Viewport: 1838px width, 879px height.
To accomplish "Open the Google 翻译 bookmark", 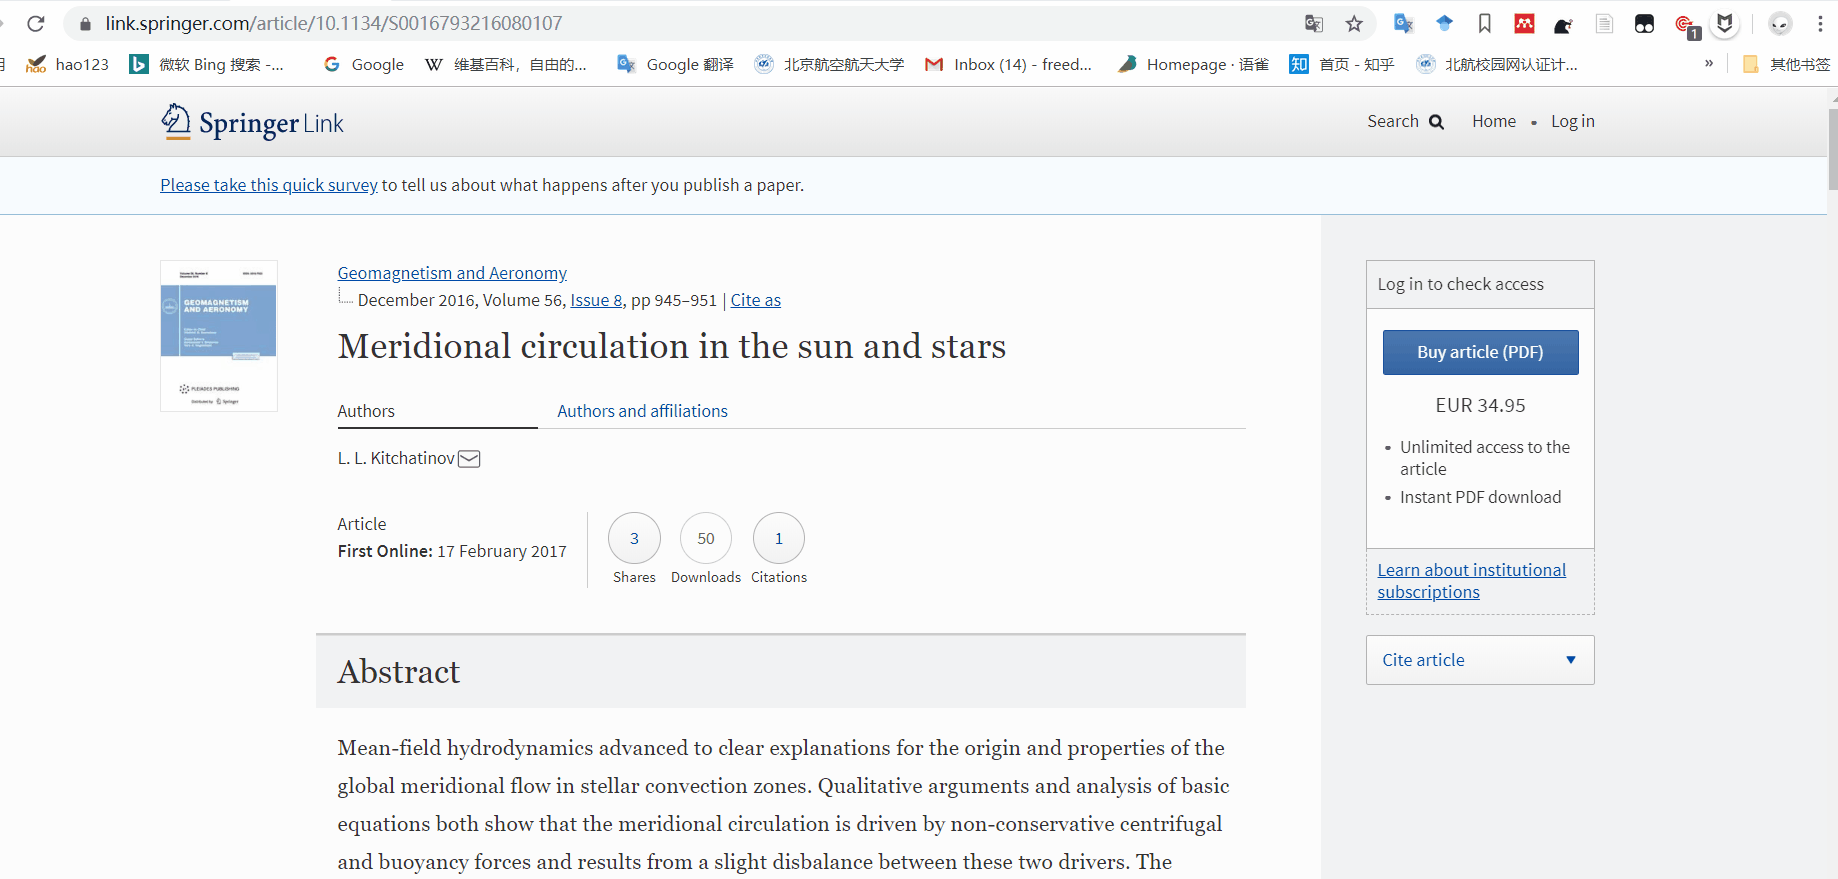I will pos(675,64).
